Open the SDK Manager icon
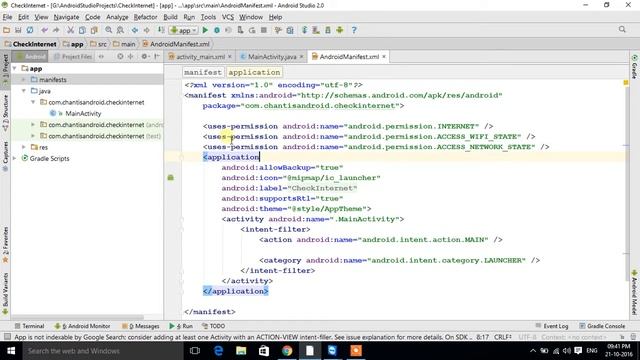This screenshot has width=640, height=360. tap(328, 30)
